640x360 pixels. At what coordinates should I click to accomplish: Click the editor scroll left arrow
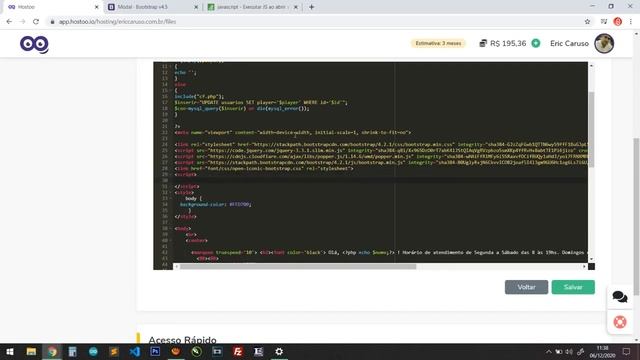pos(176,267)
